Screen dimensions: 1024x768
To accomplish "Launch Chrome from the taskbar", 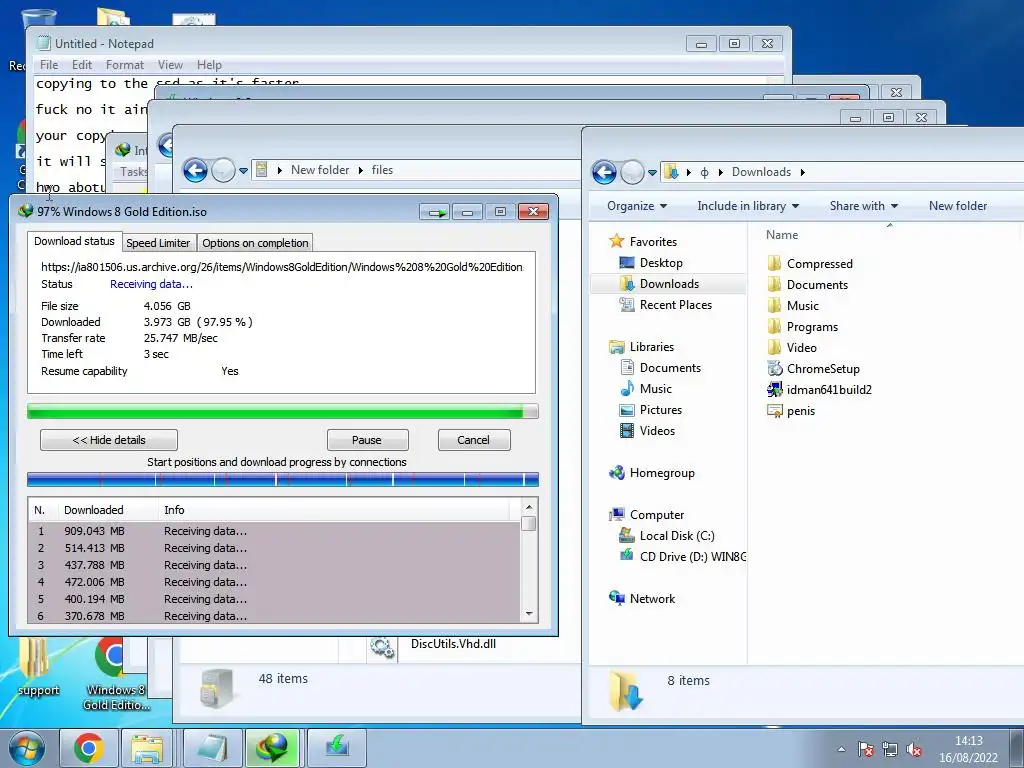I will click(89, 748).
